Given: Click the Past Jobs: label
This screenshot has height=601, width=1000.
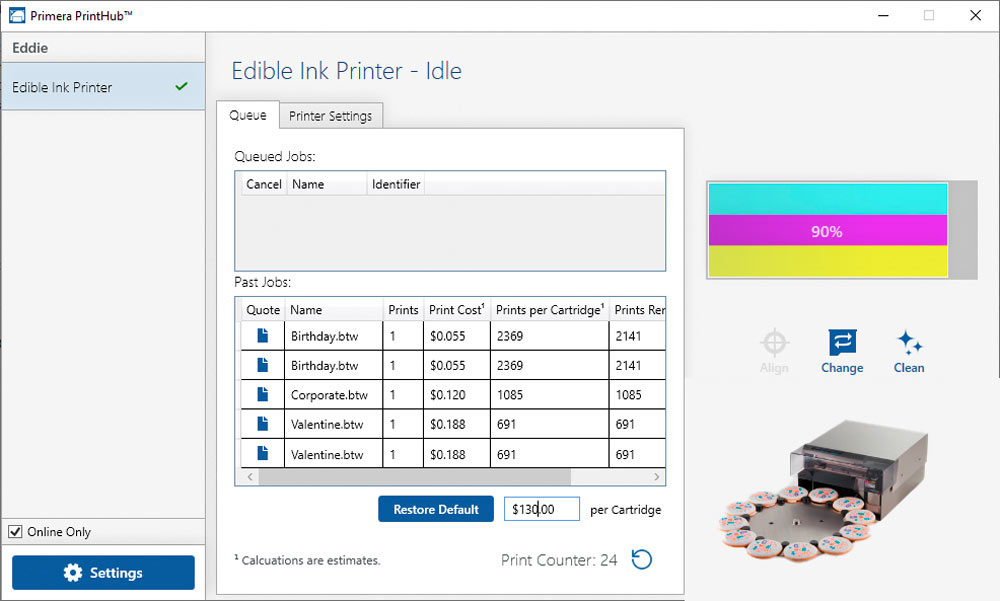Looking at the screenshot, I should pyautogui.click(x=262, y=282).
